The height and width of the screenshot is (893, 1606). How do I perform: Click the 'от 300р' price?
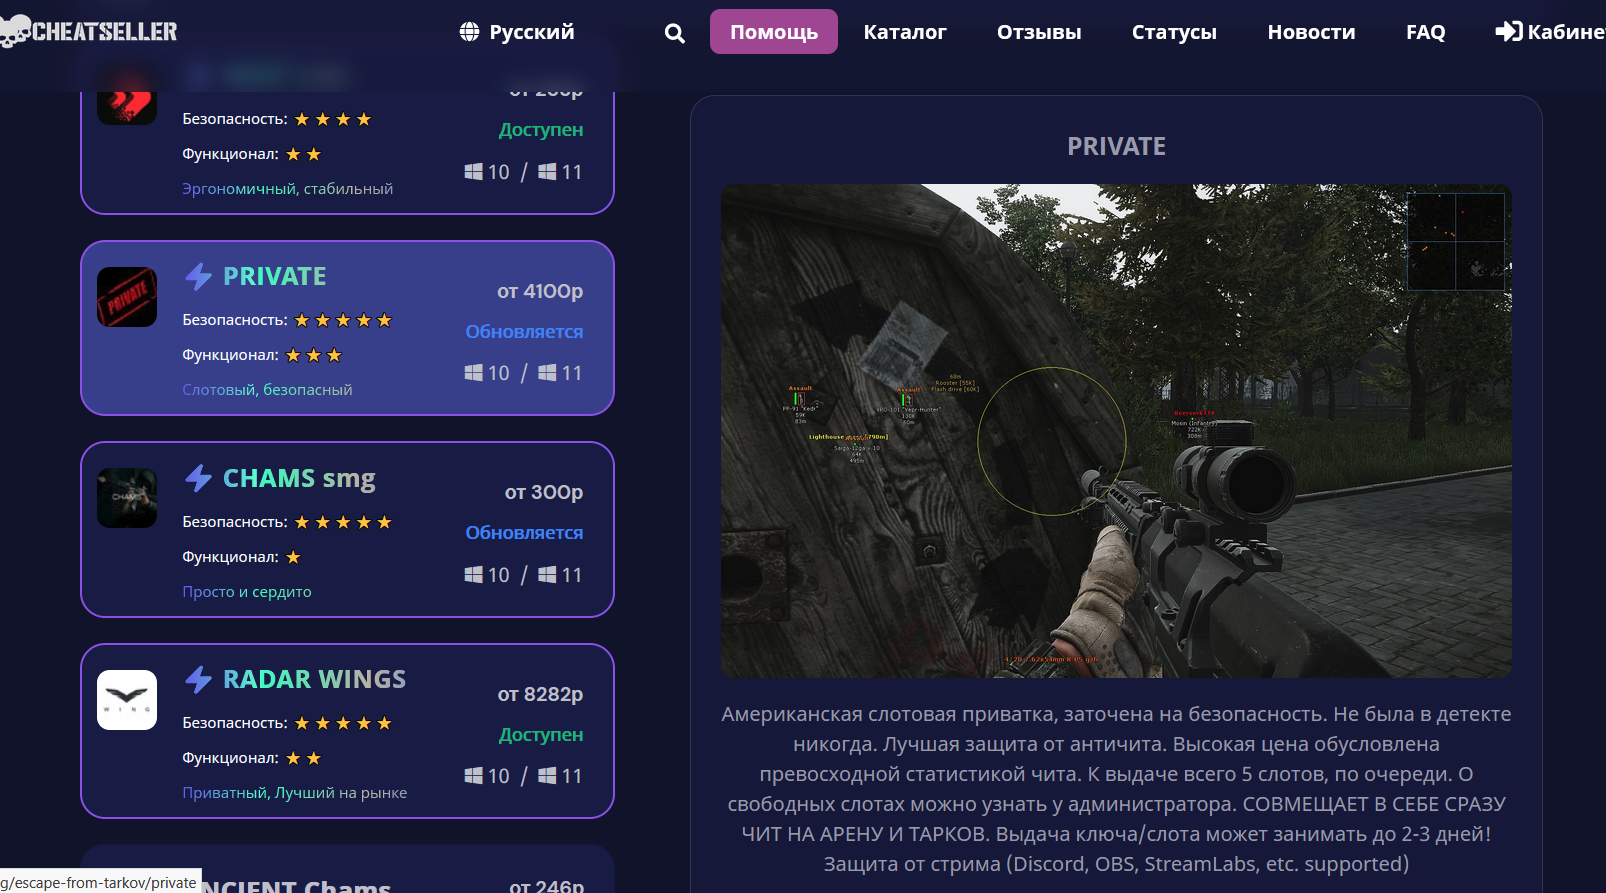click(x=544, y=492)
